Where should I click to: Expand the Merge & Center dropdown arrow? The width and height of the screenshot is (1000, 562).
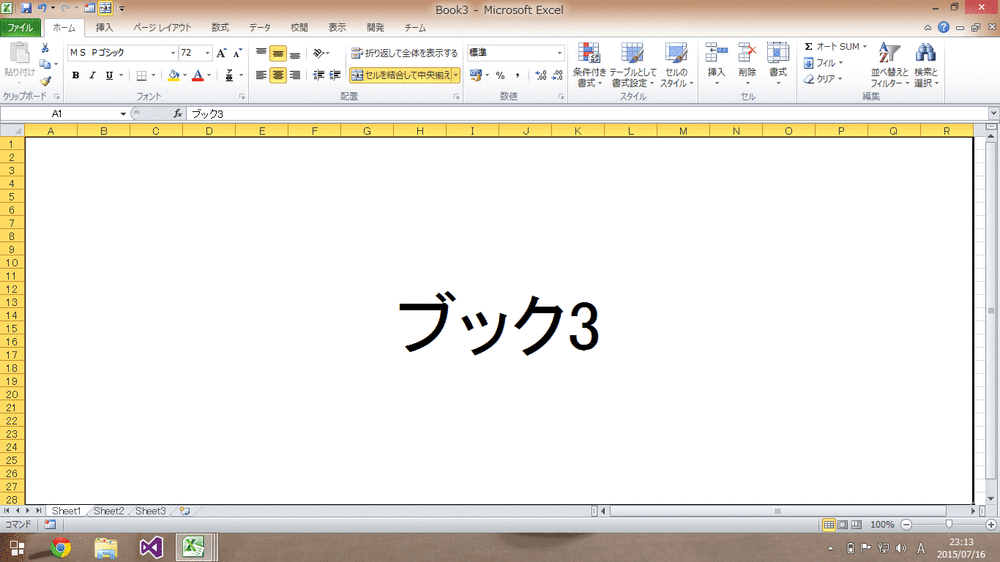(456, 75)
